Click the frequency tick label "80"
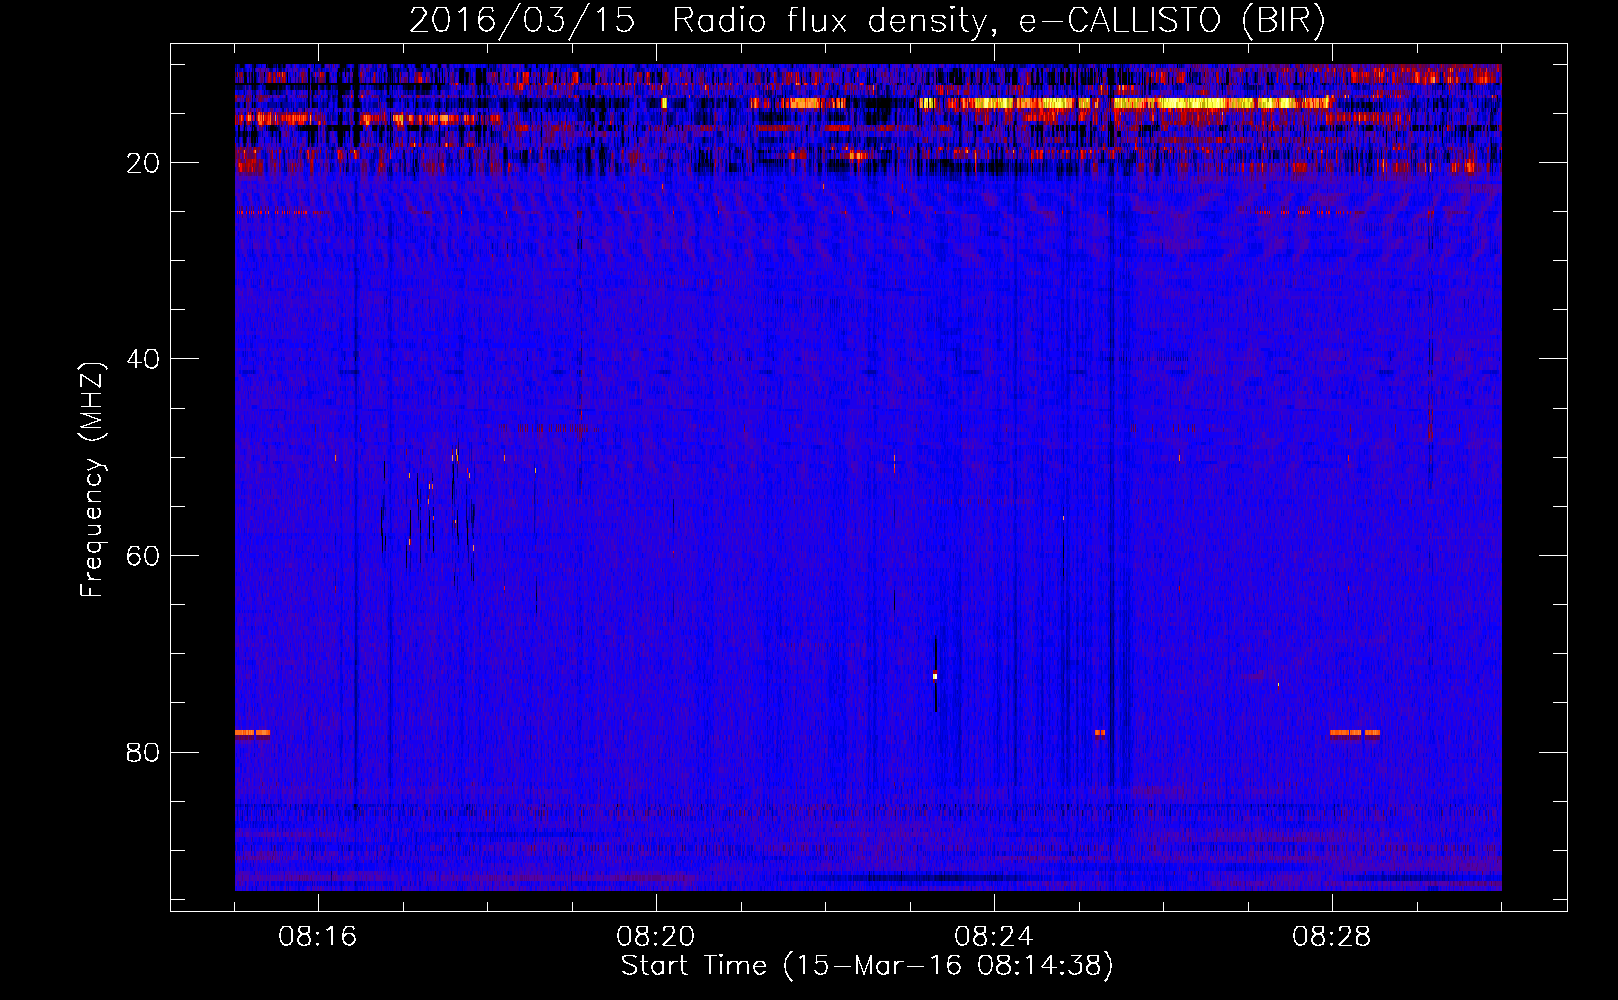1618x1000 pixels. 143,752
